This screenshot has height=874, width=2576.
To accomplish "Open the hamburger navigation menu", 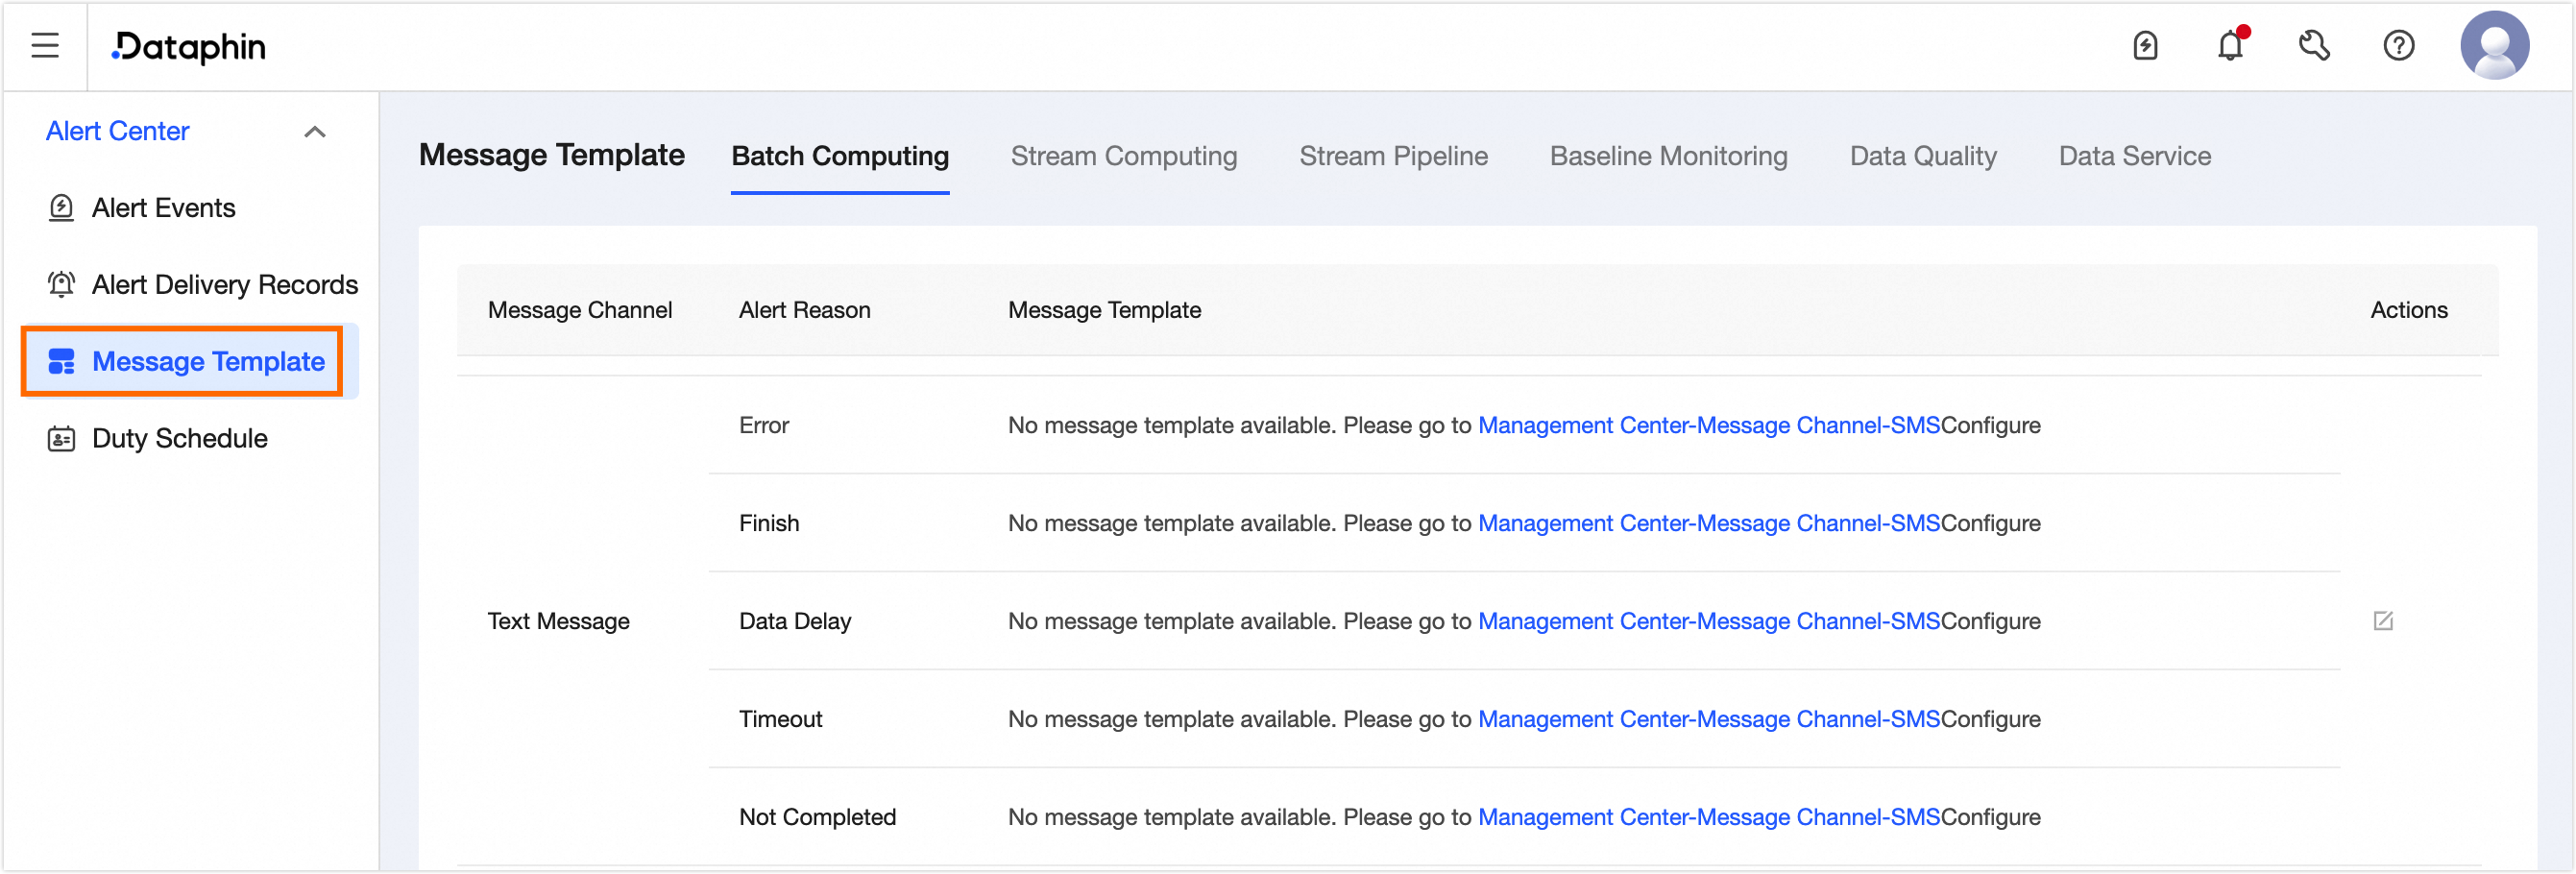I will (45, 46).
